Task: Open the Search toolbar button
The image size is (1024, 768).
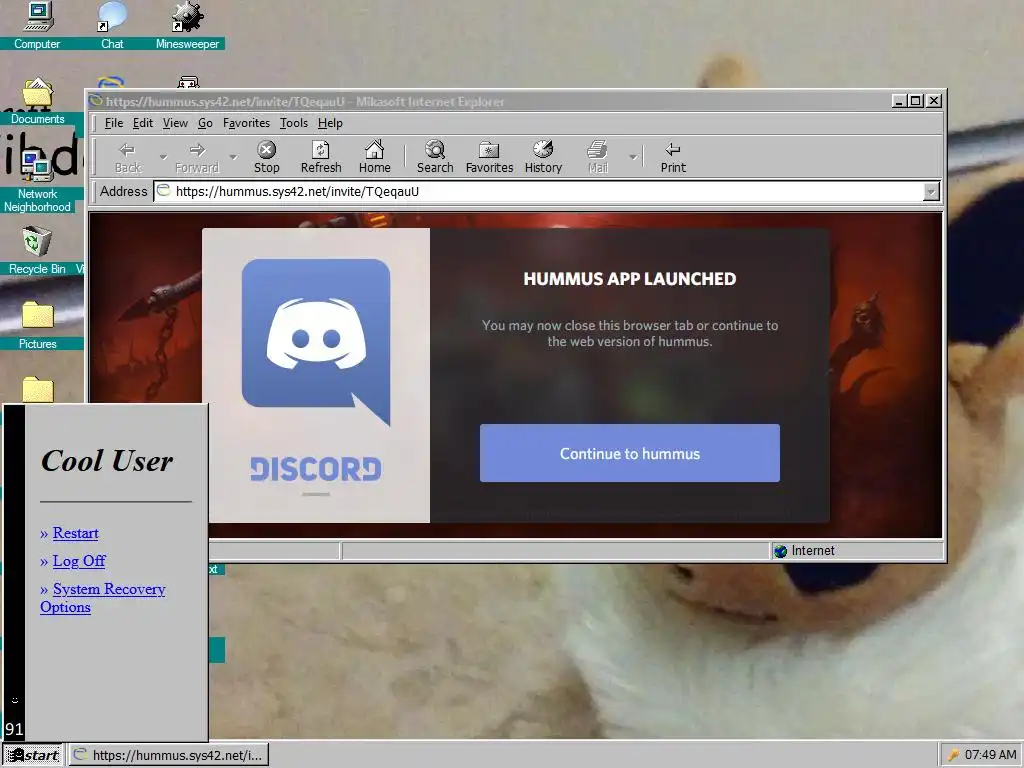Action: point(435,157)
